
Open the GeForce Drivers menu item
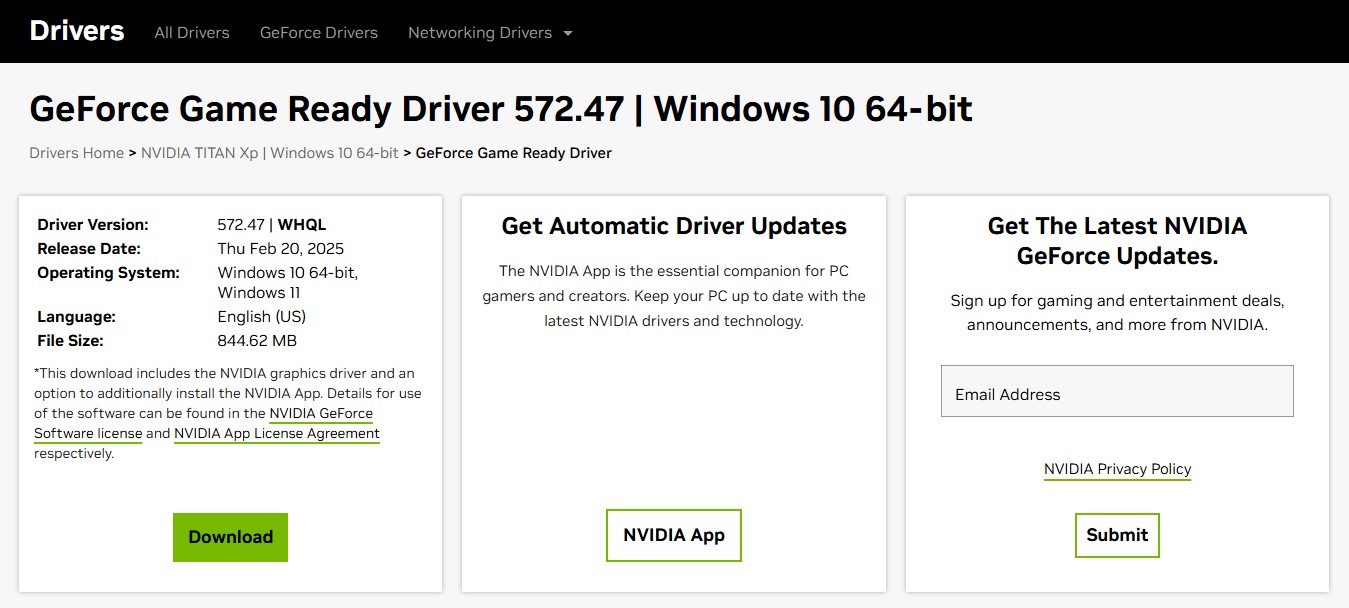tap(319, 32)
